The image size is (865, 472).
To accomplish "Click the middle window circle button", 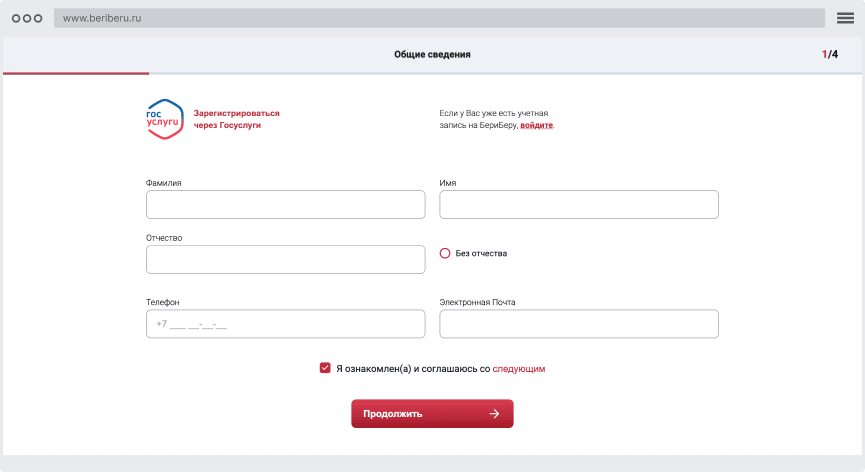I will point(27,18).
